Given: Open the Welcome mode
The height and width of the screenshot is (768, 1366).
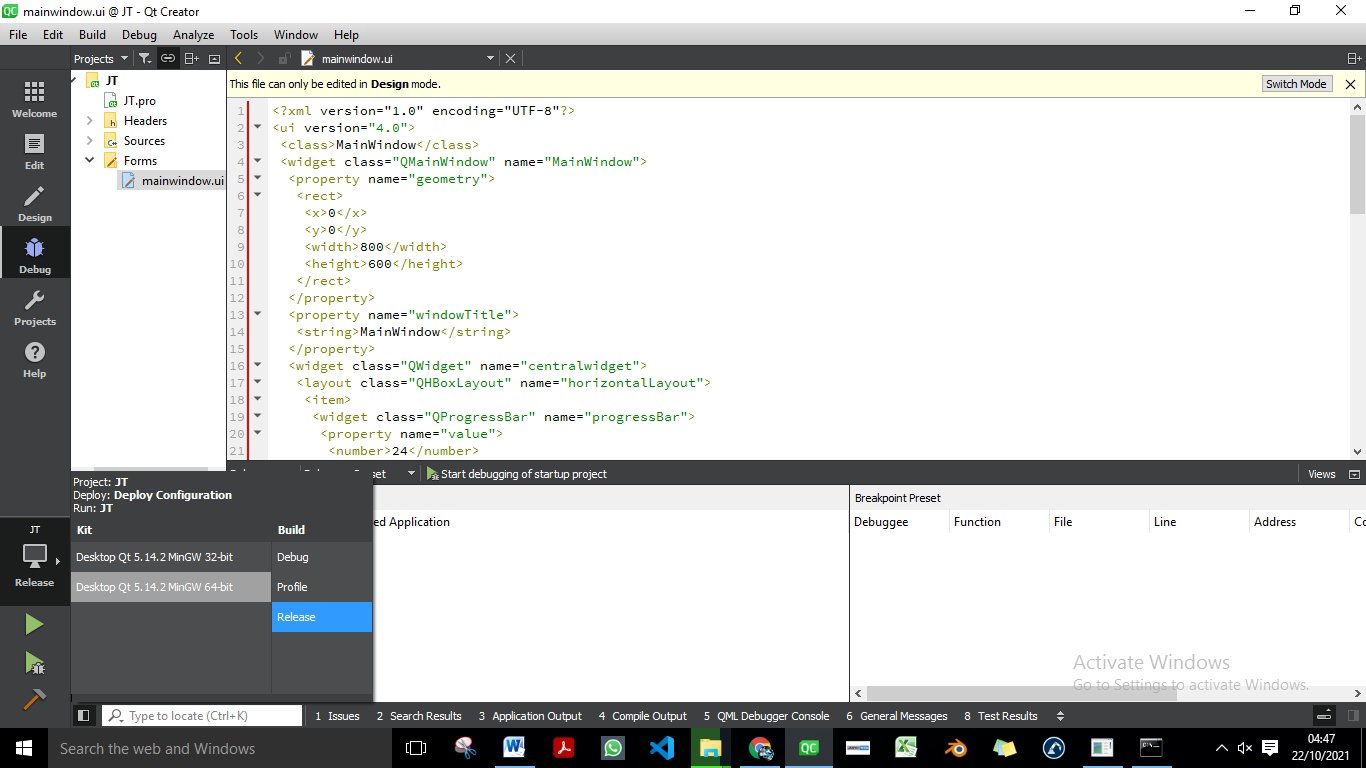Looking at the screenshot, I should coord(34,99).
